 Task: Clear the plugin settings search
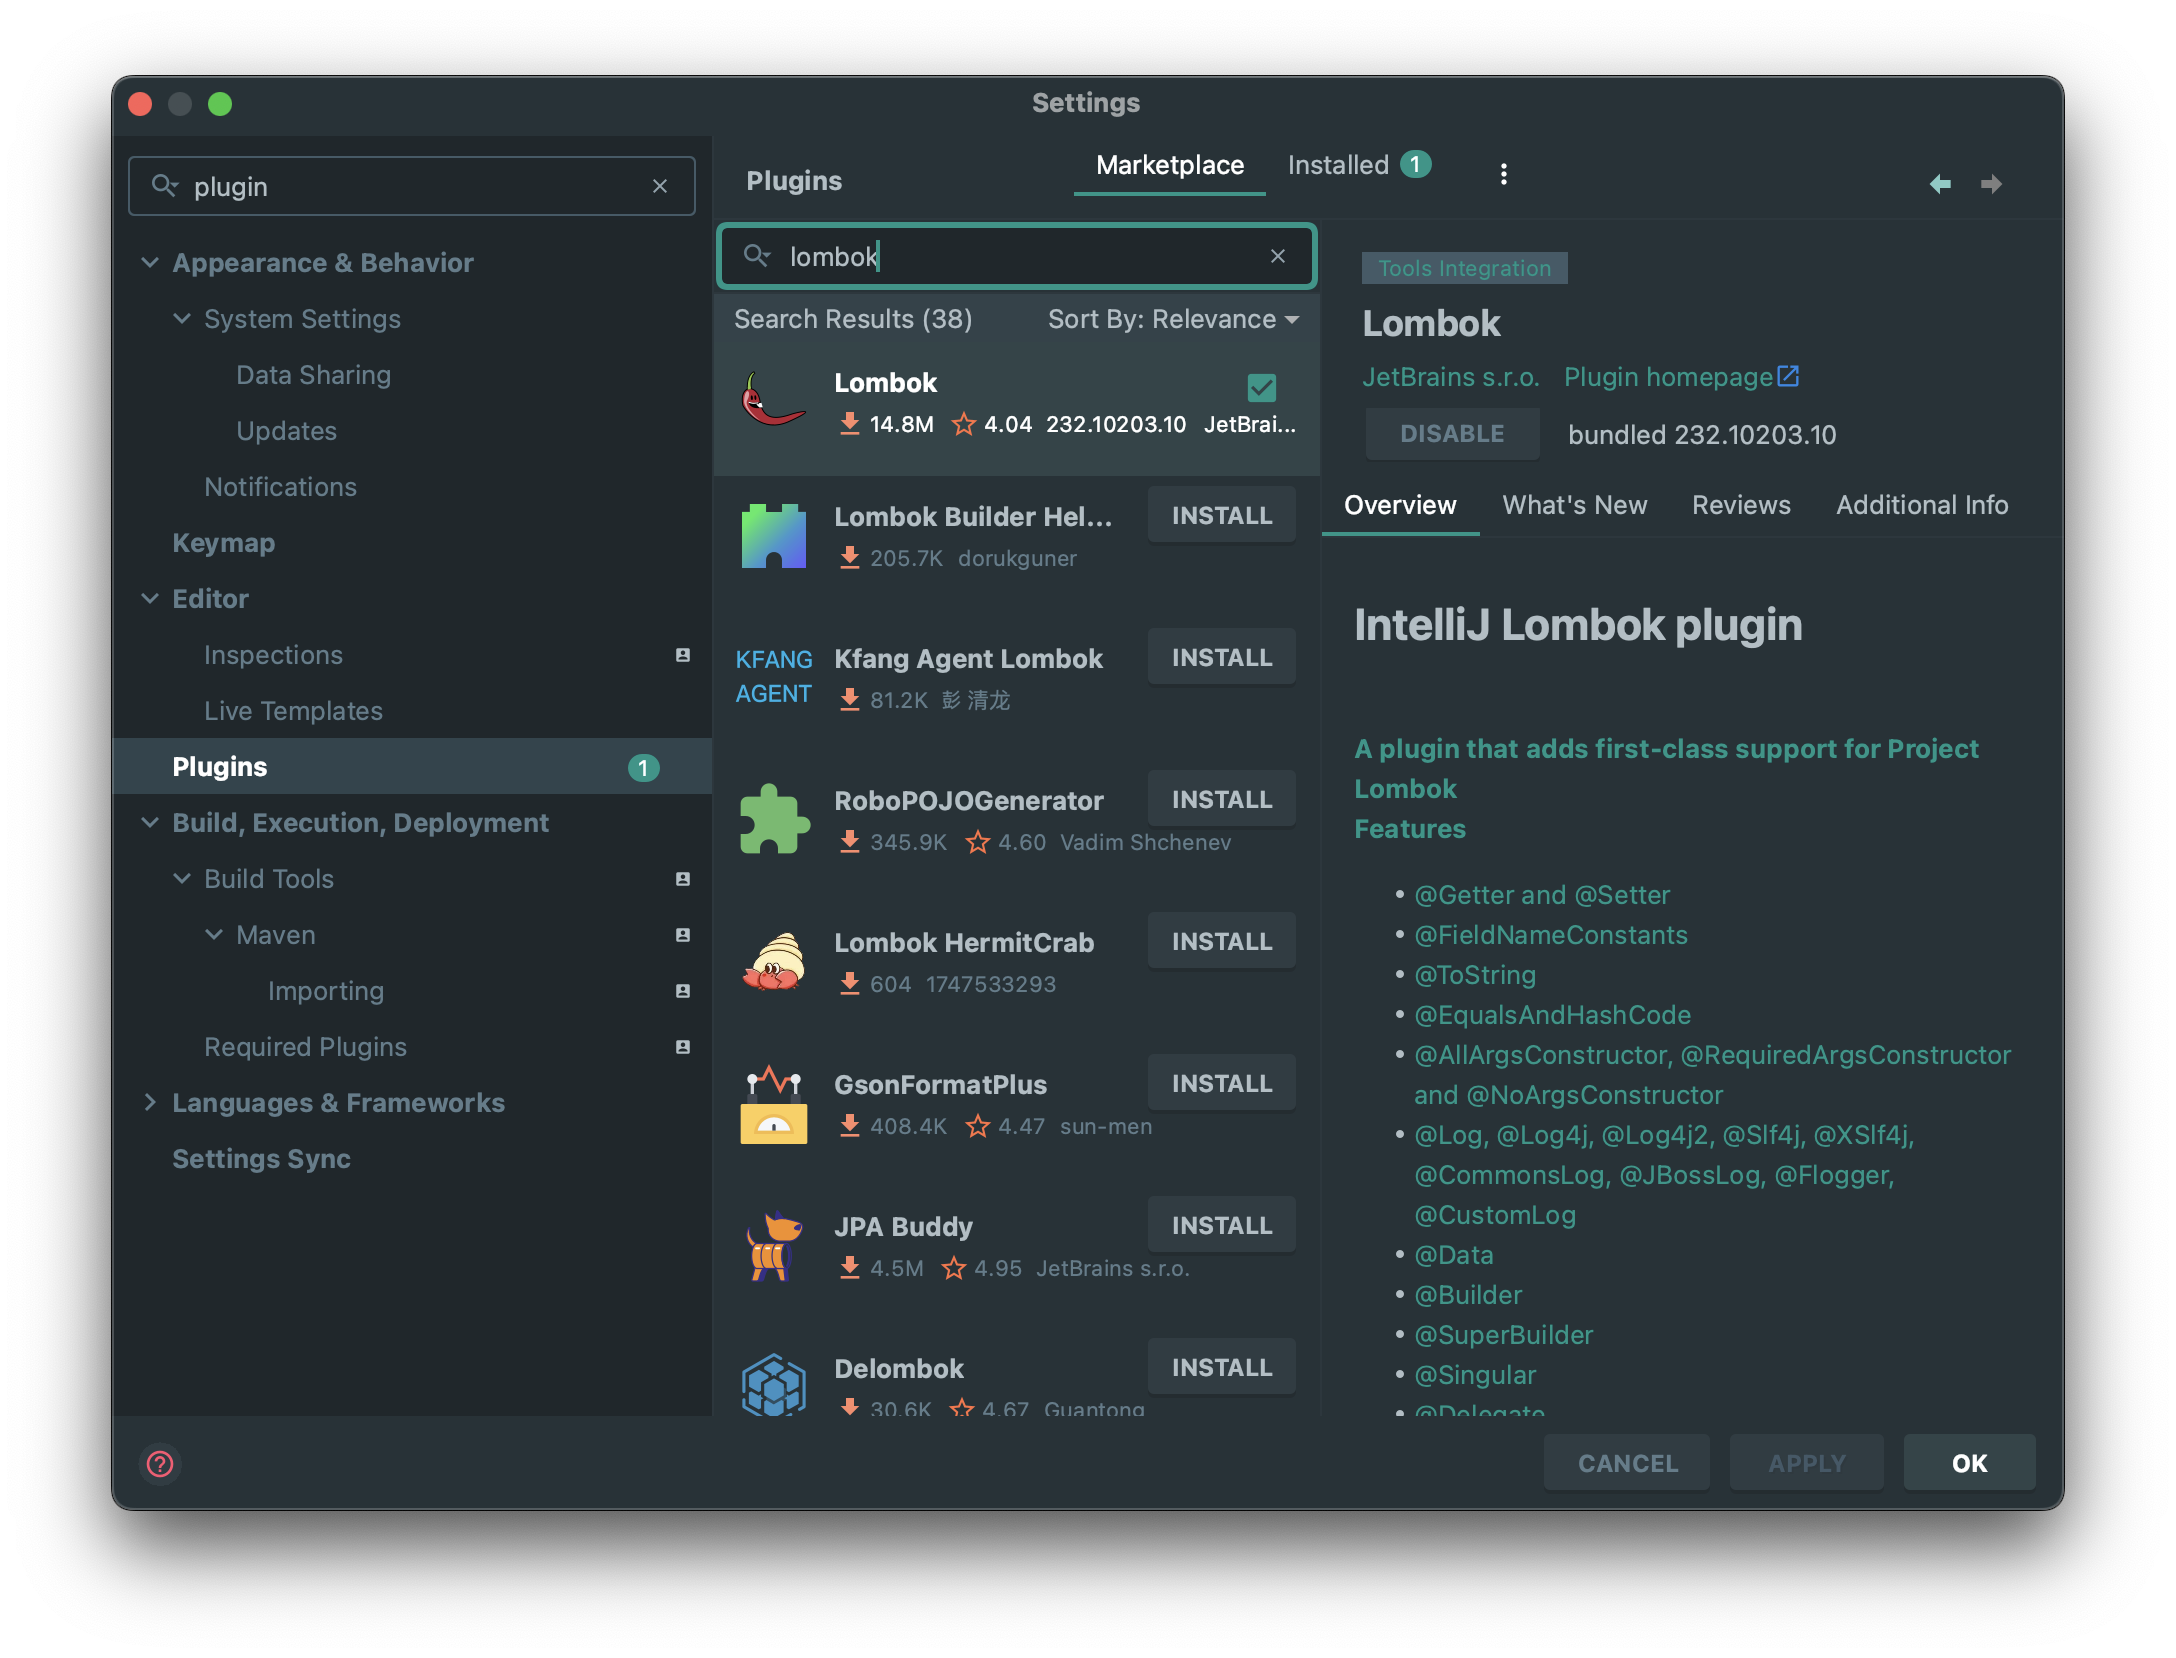click(660, 186)
